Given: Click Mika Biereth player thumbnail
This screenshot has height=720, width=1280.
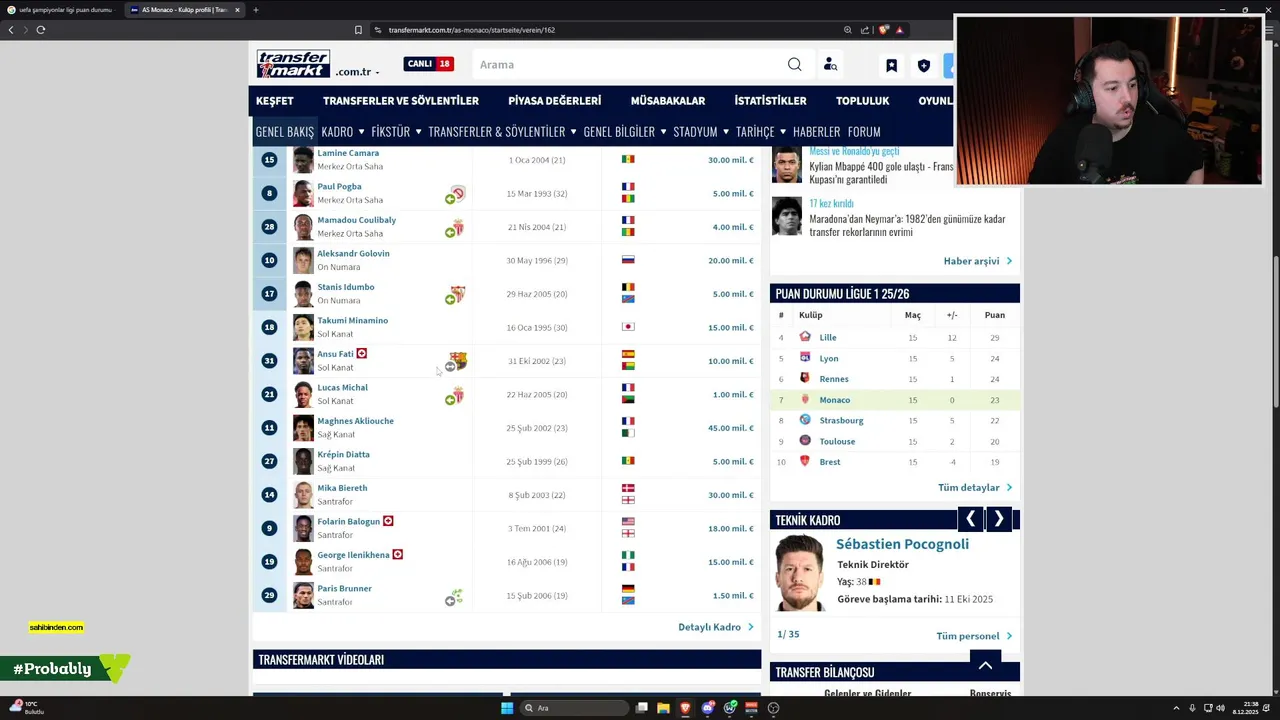Looking at the screenshot, I should click(303, 495).
